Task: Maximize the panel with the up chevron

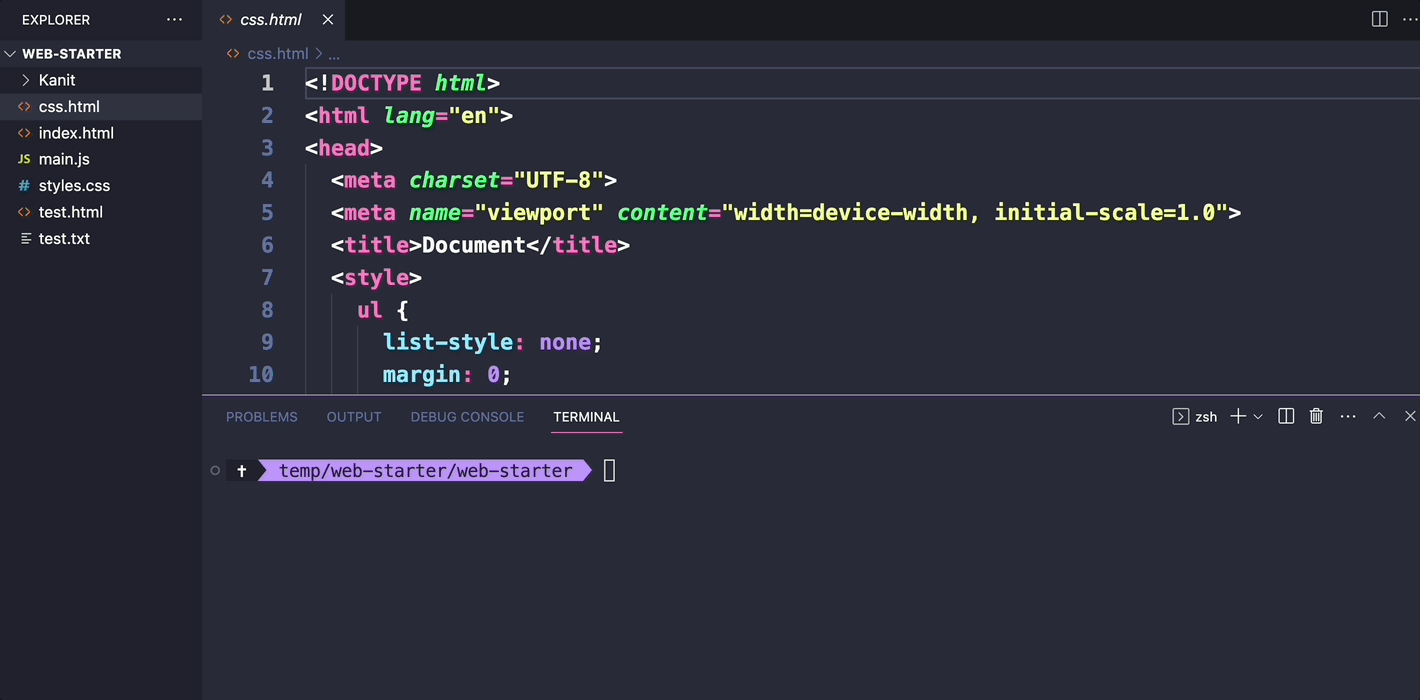Action: [1379, 416]
